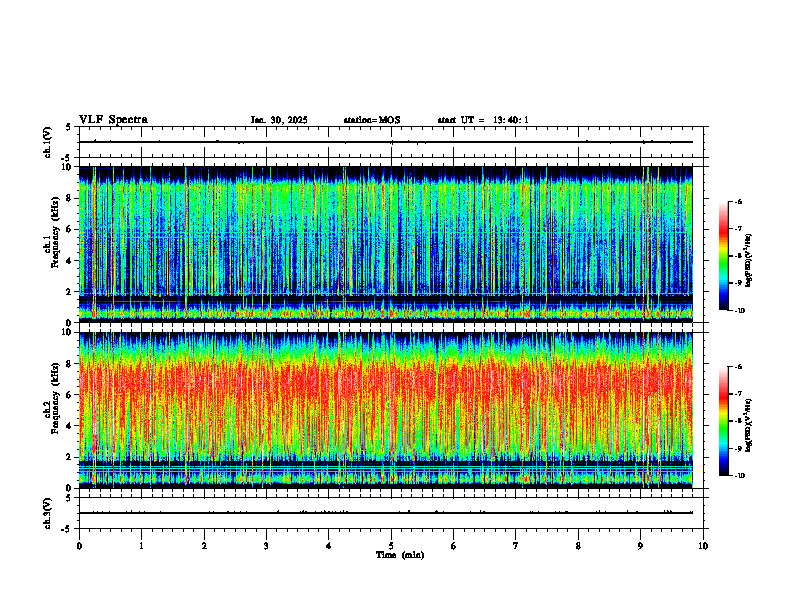Image resolution: width=792 pixels, height=612 pixels.
Task: Click the ch.1 frequency axis 4 label
Action: [x=70, y=261]
